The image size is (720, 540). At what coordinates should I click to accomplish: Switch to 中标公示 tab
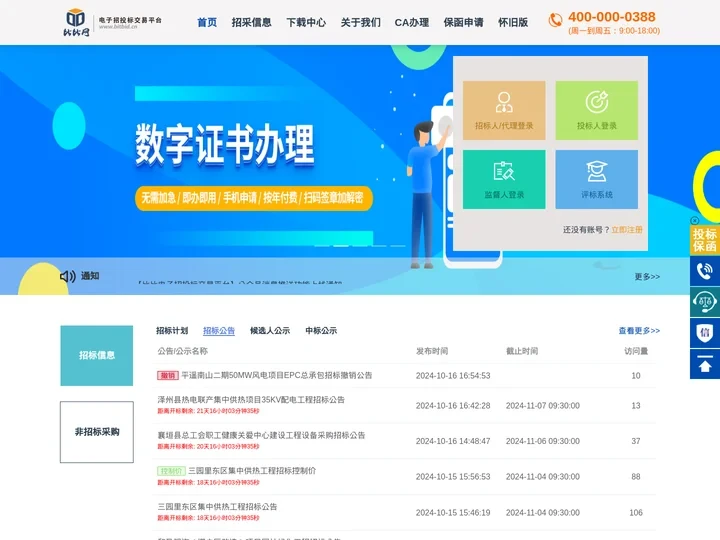(321, 331)
